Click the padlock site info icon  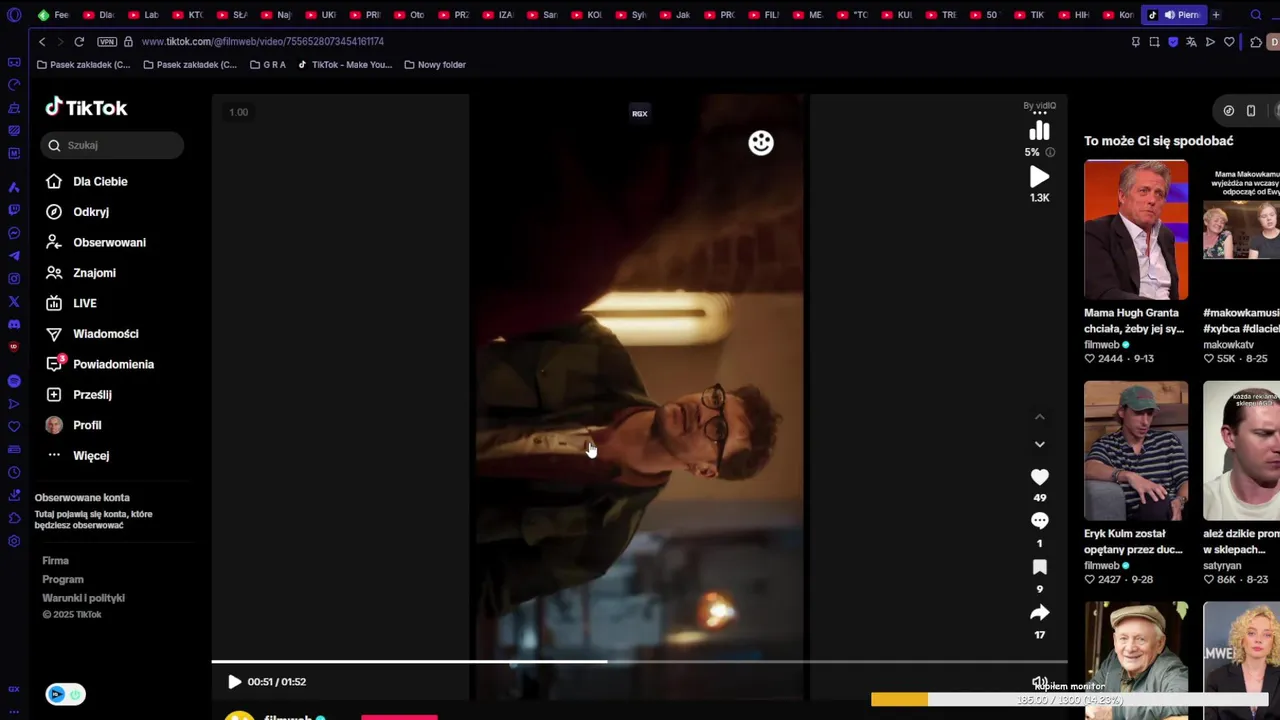click(x=128, y=42)
